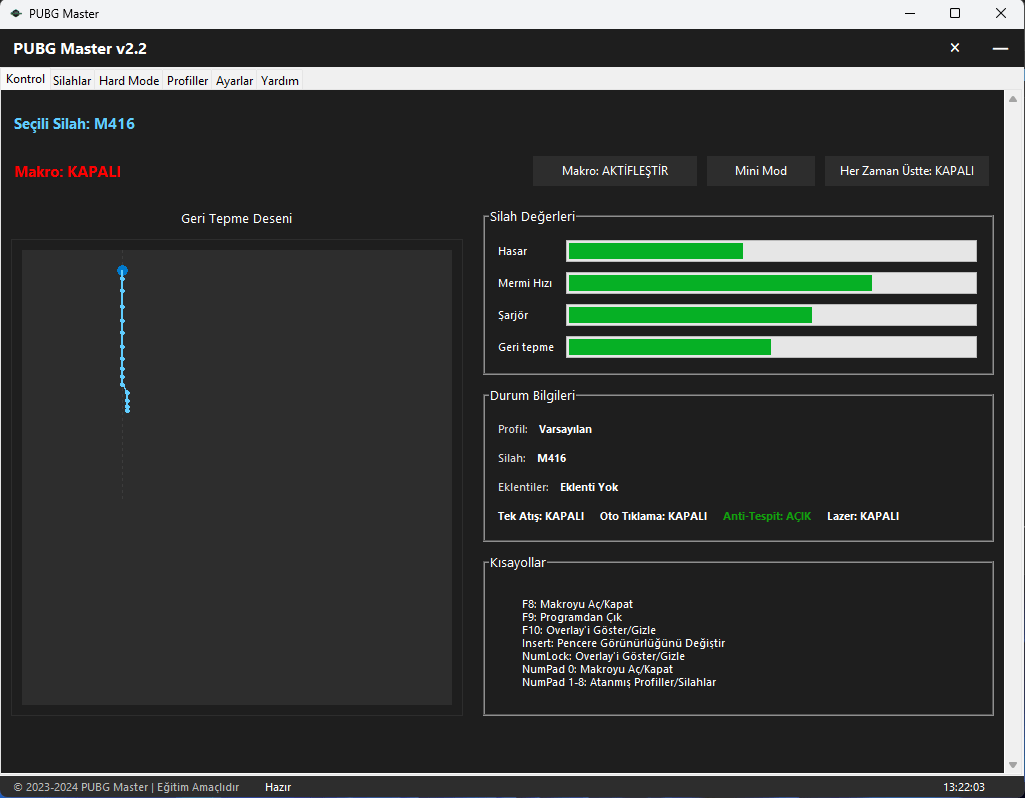Click the F10: Overlay'i Göster/Gizle line

point(589,631)
